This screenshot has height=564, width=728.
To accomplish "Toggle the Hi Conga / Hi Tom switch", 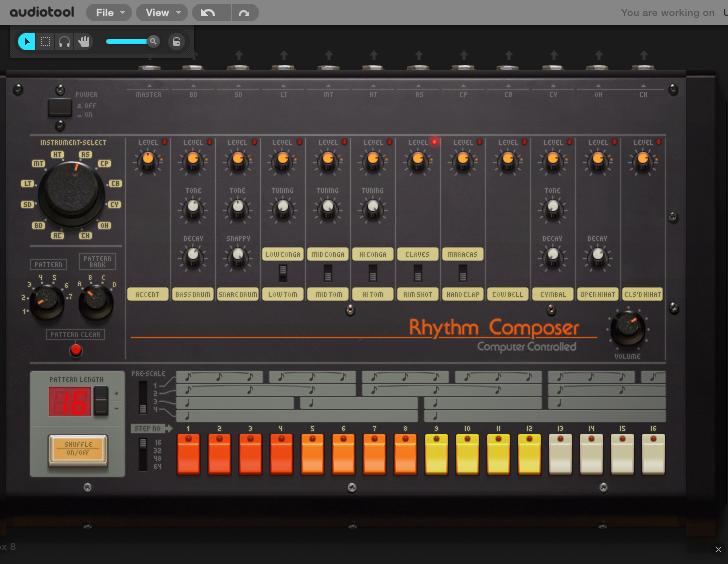I will point(373,273).
